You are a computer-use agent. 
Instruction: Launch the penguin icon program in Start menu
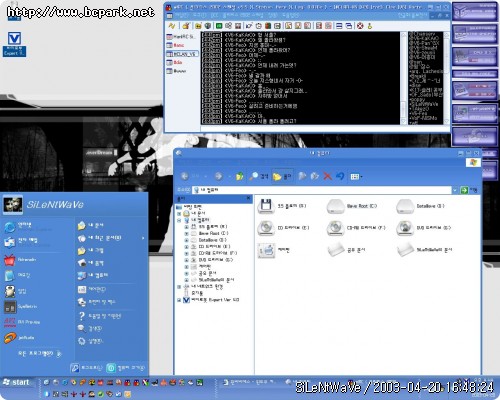[x=15, y=291]
